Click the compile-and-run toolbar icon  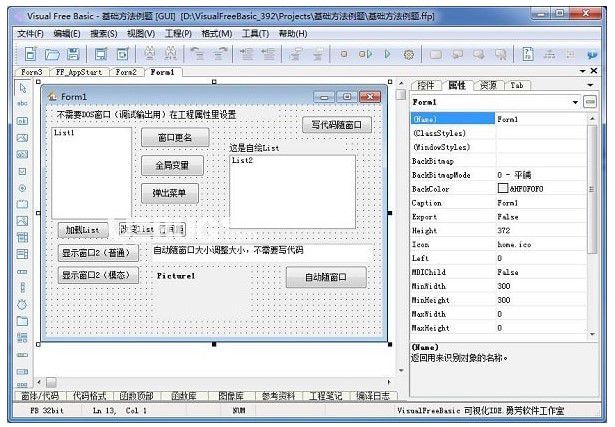[x=366, y=54]
